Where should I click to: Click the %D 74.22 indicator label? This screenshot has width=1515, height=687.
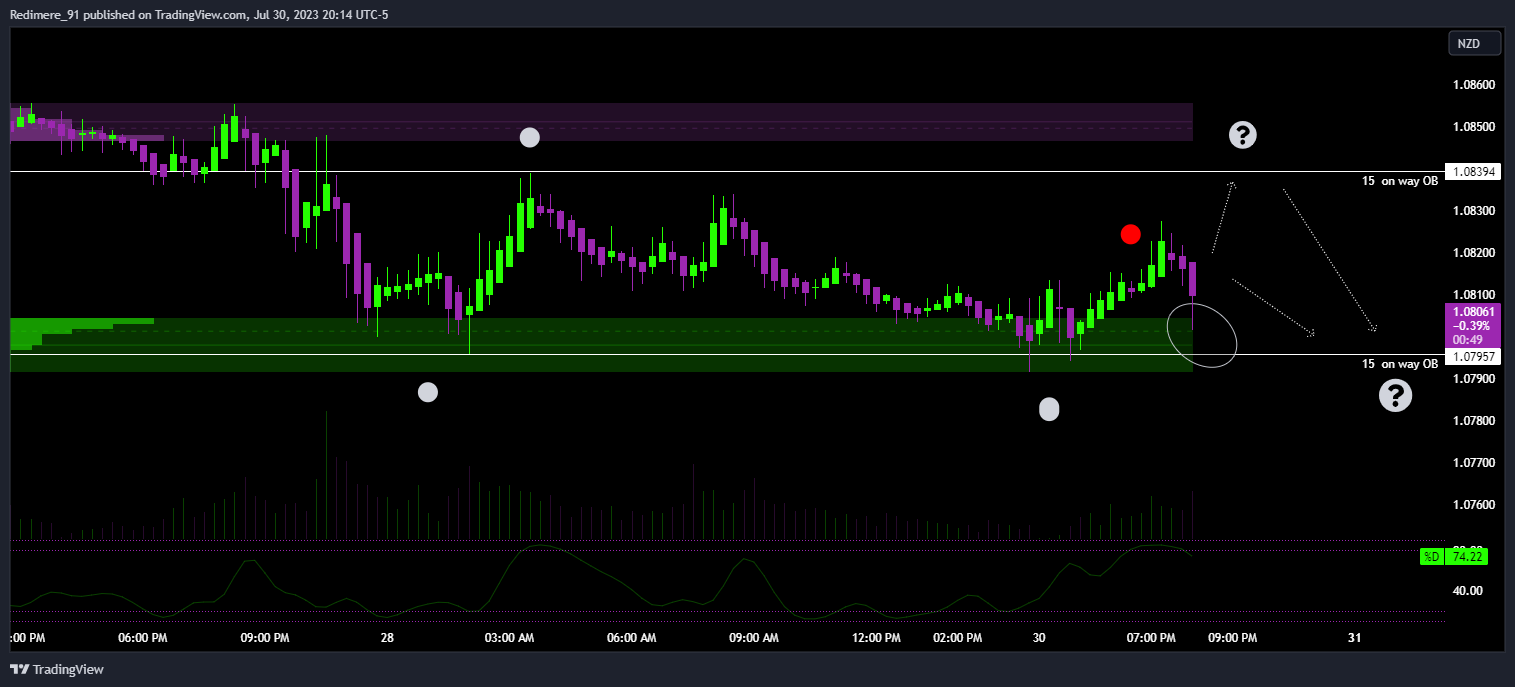(1453, 556)
